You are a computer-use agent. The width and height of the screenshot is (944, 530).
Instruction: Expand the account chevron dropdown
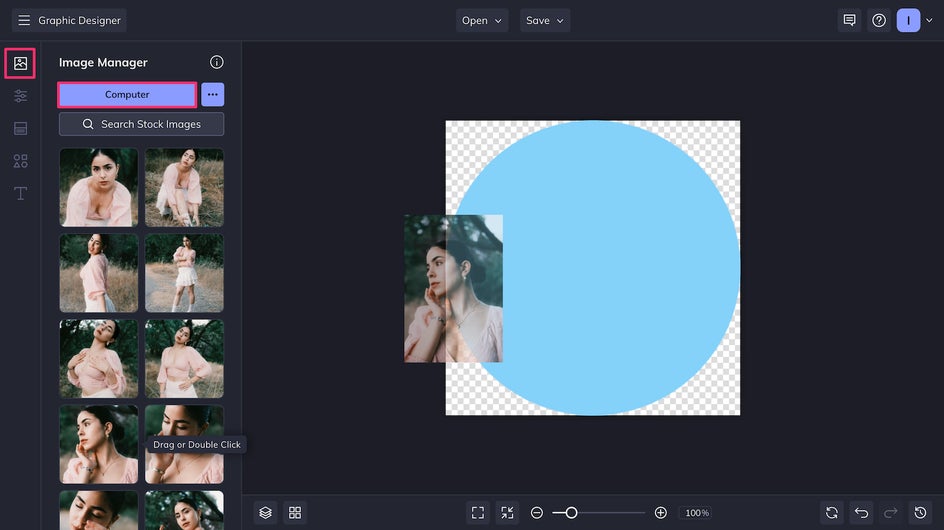[x=930, y=20]
